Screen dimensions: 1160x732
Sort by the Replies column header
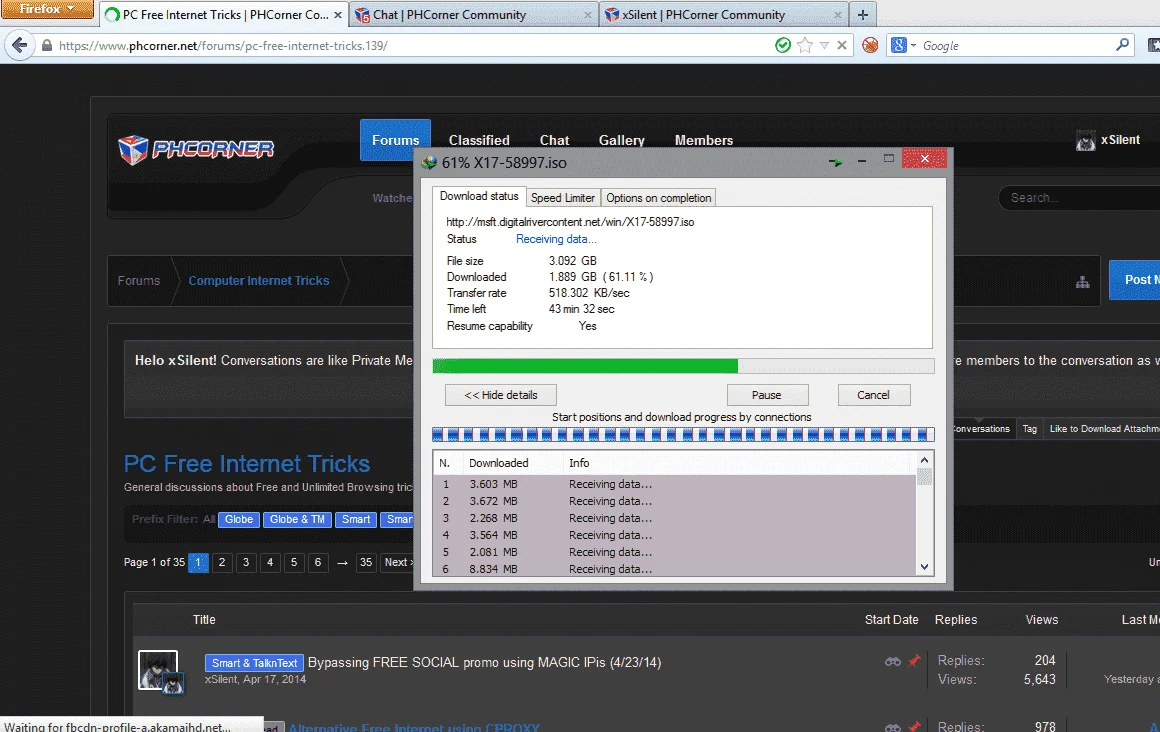pos(956,619)
